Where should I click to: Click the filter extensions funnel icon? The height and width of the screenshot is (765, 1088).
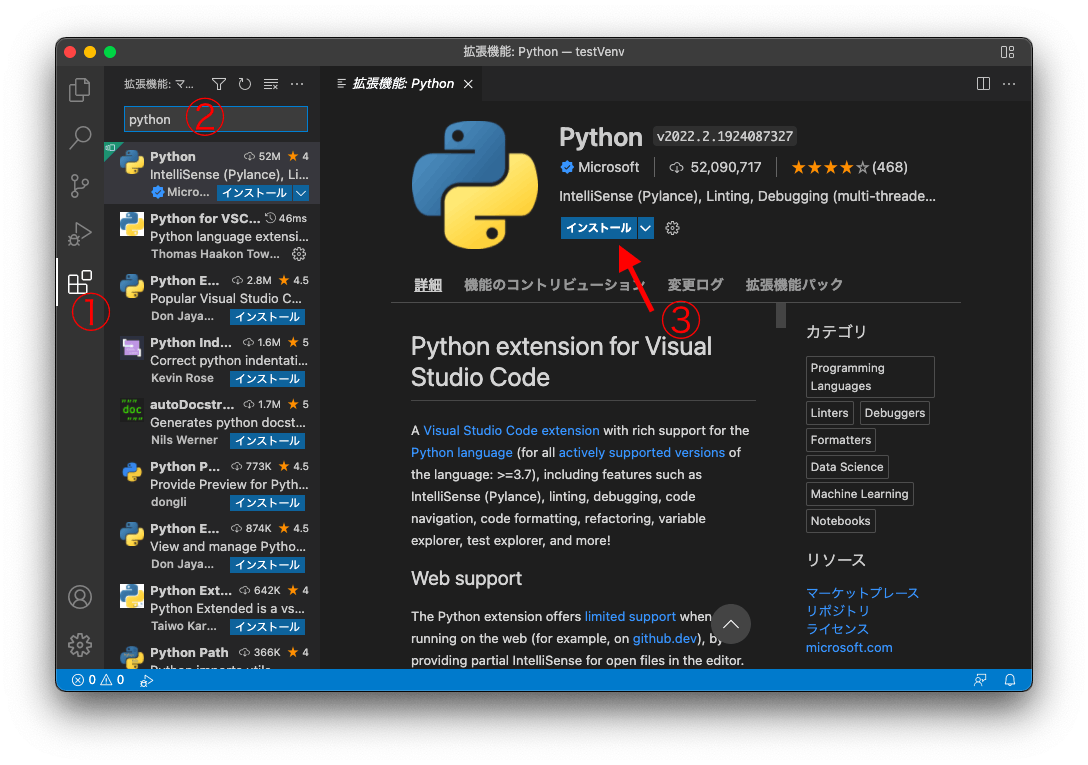coord(219,84)
